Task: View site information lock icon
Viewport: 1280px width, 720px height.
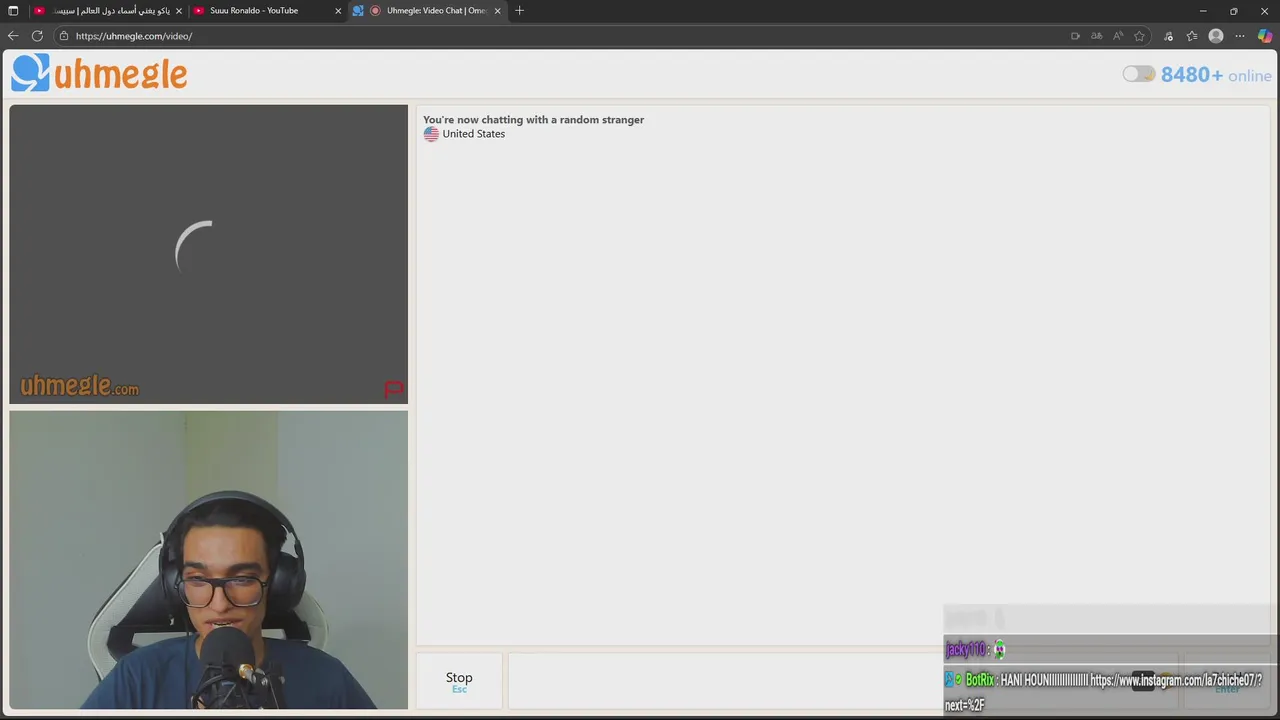Action: (64, 36)
